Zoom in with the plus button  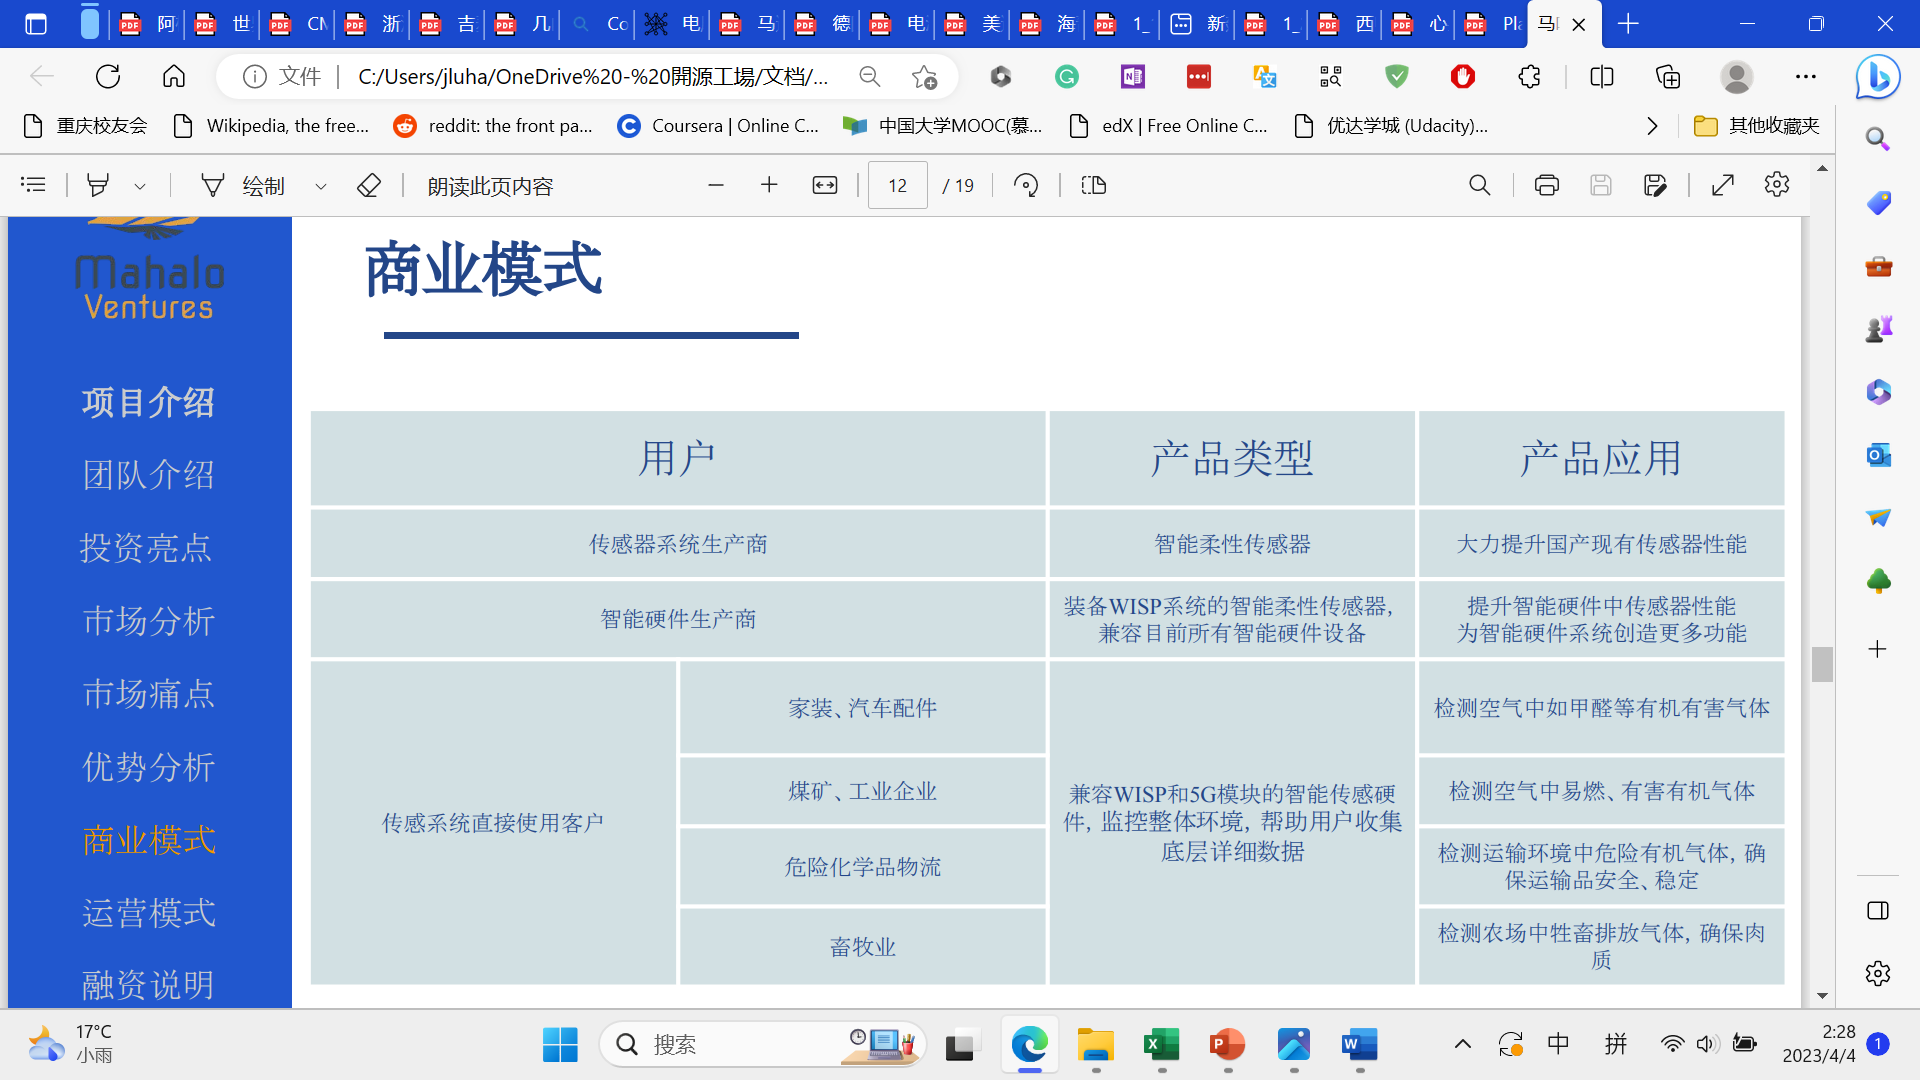pos(768,185)
